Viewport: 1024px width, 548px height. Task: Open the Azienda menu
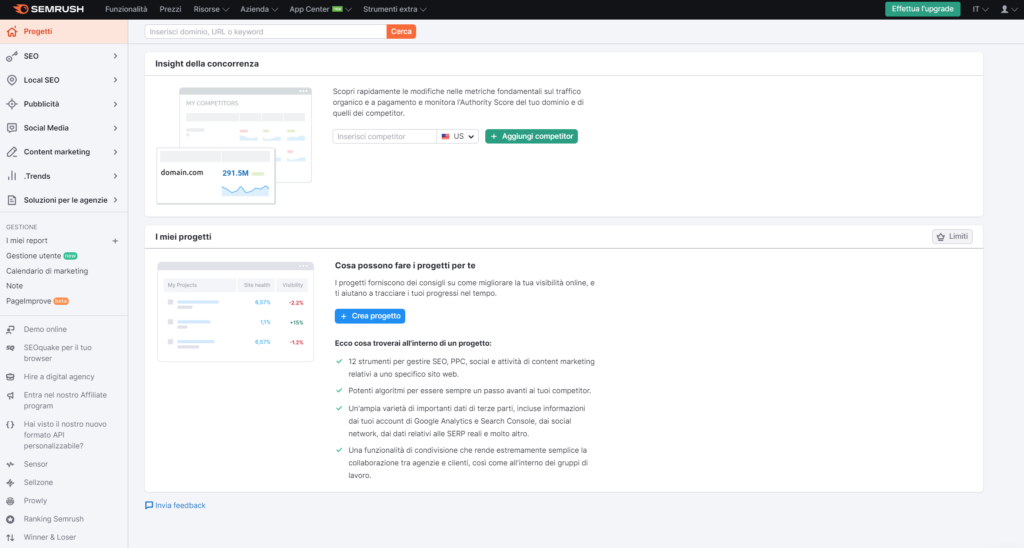coord(259,9)
